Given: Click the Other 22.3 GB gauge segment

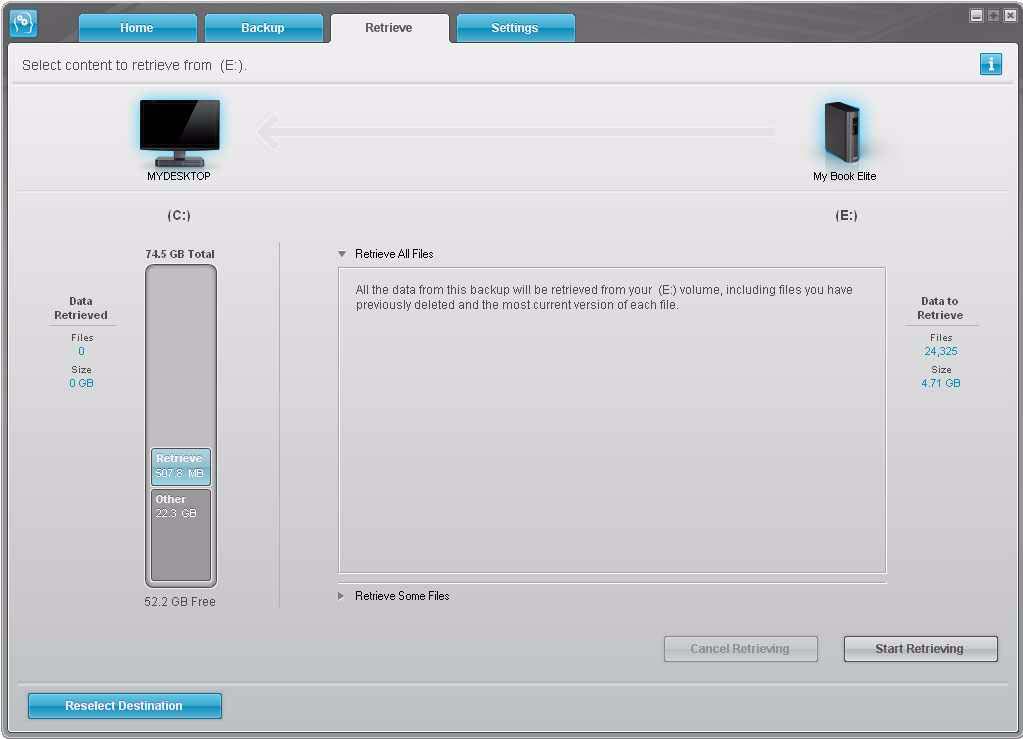Looking at the screenshot, I should pyautogui.click(x=181, y=534).
